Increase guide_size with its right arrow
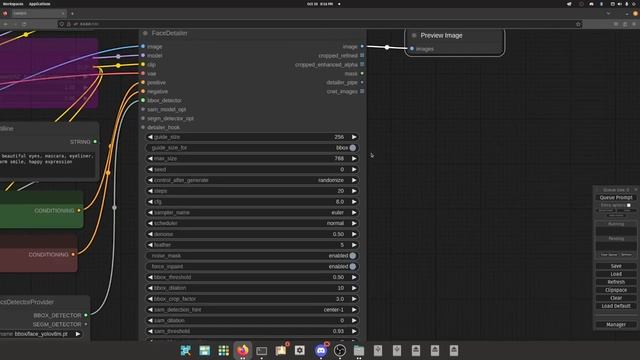Screen dimensions: 640x360 (x=354, y=137)
